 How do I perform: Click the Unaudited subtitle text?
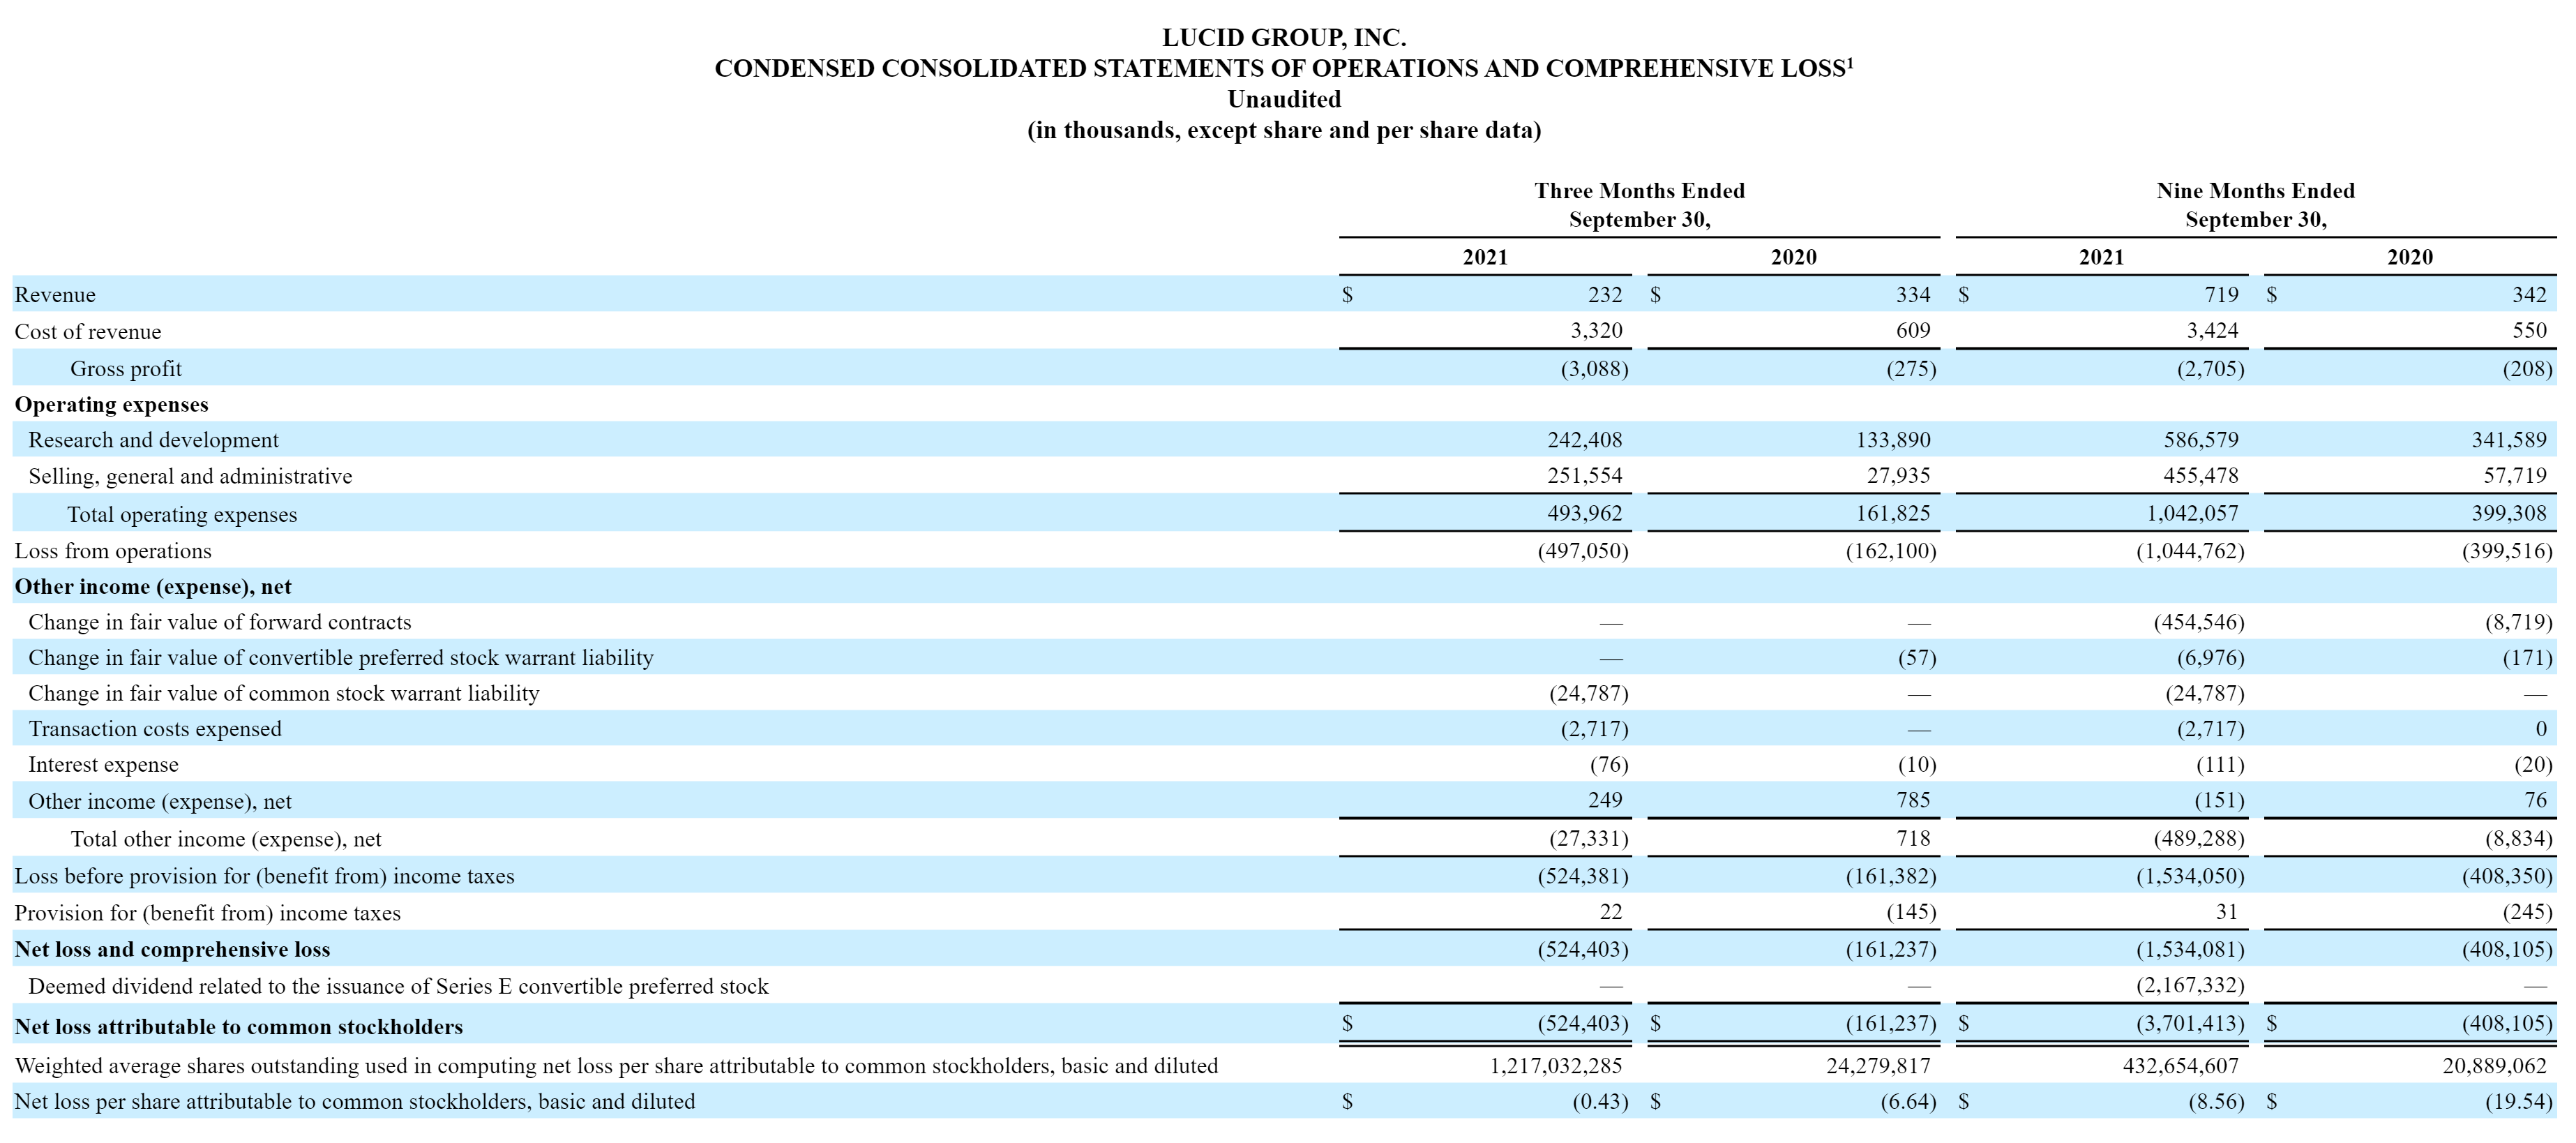tap(1284, 100)
